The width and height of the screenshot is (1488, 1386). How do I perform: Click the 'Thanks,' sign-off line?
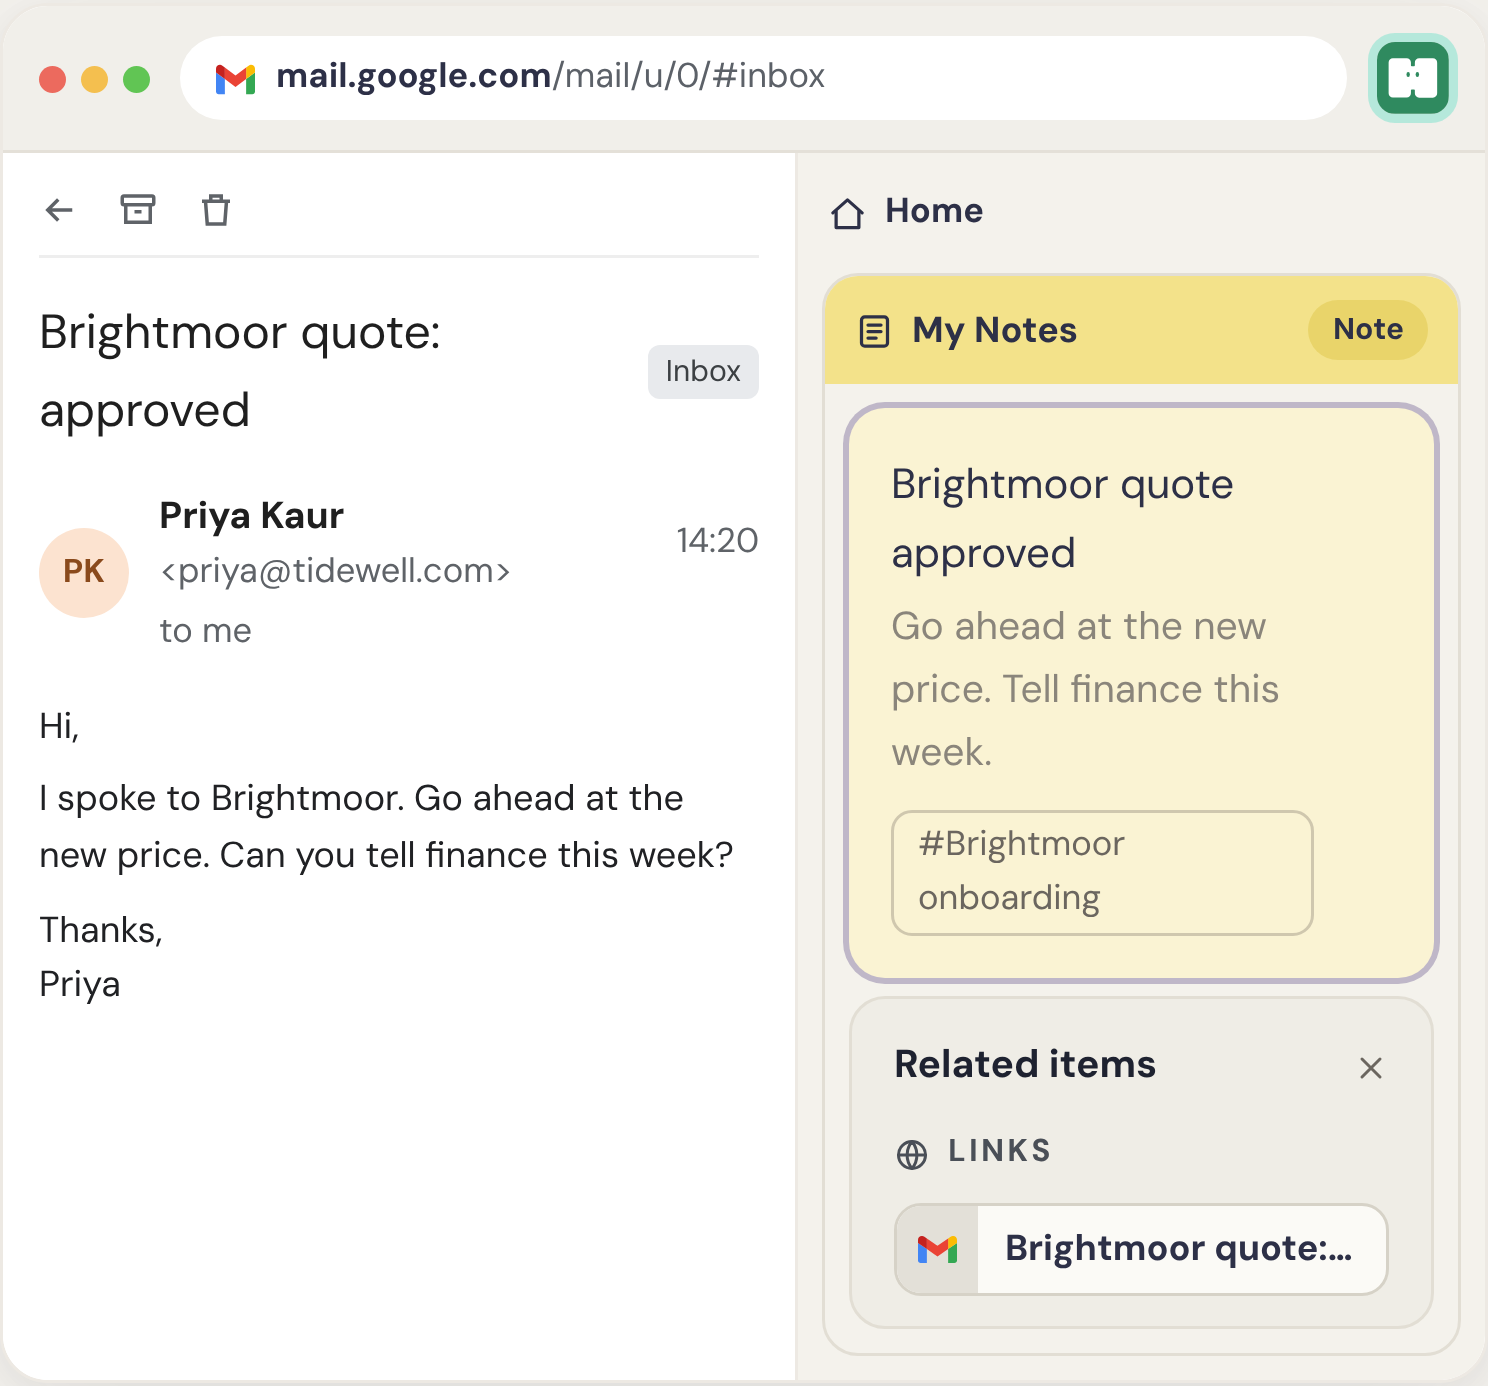(x=101, y=931)
